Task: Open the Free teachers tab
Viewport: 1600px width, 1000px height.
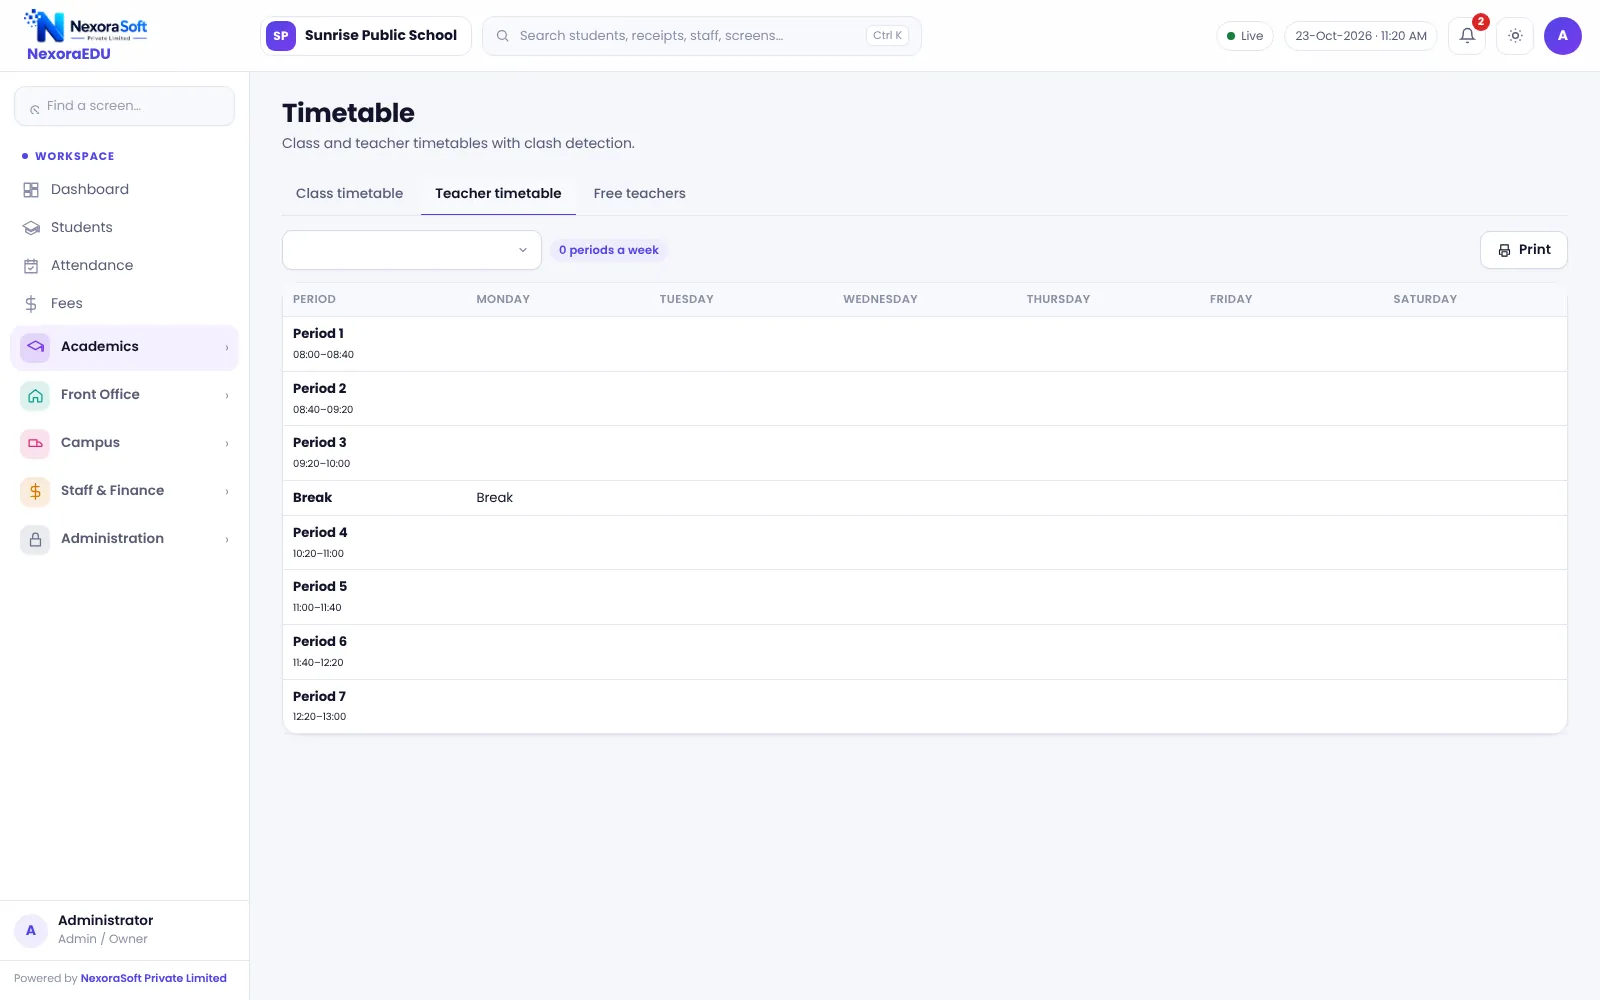Action: 639,194
